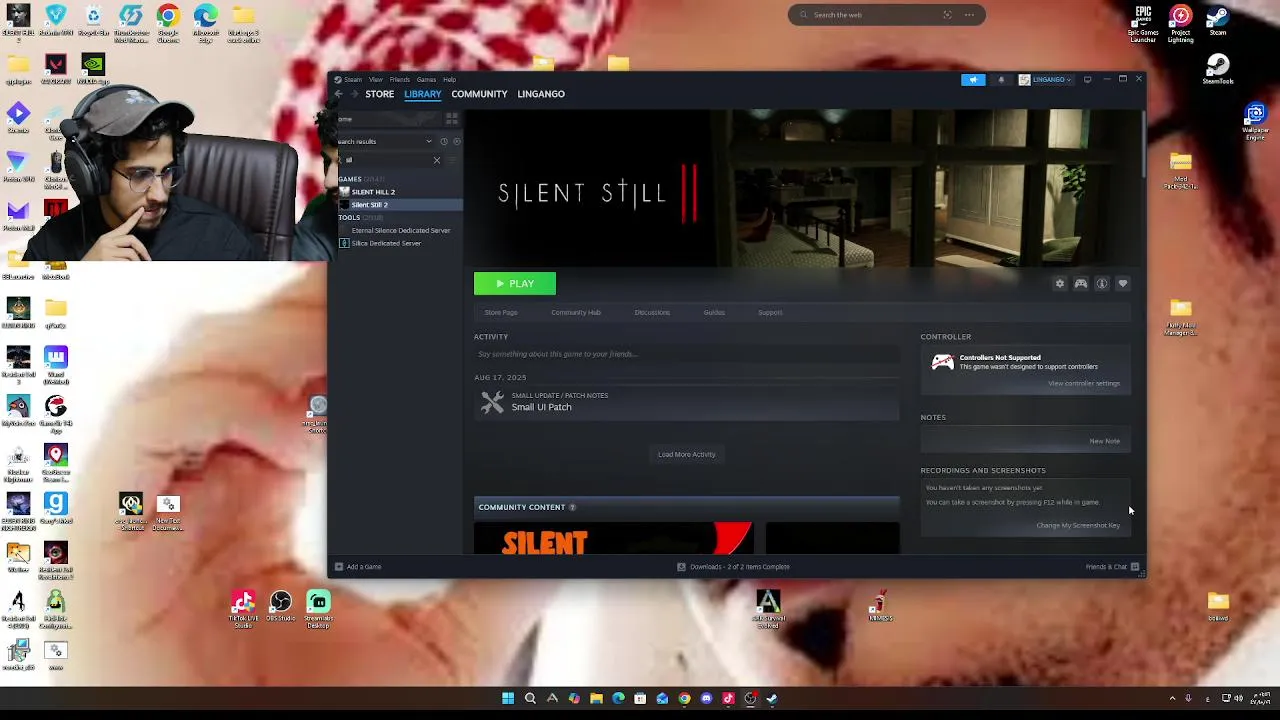Collapse the TOOLS category
The height and width of the screenshot is (720, 1280).
[x=349, y=217]
